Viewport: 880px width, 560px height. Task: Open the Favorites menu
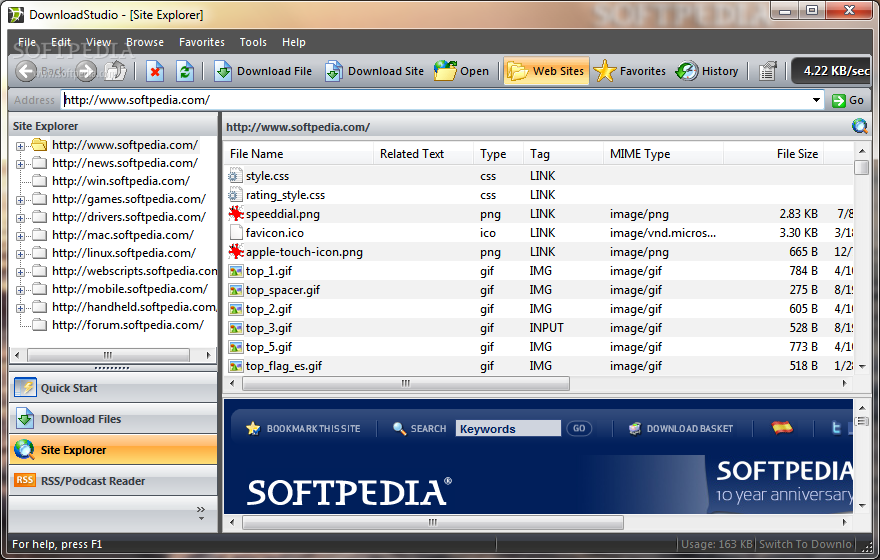201,42
